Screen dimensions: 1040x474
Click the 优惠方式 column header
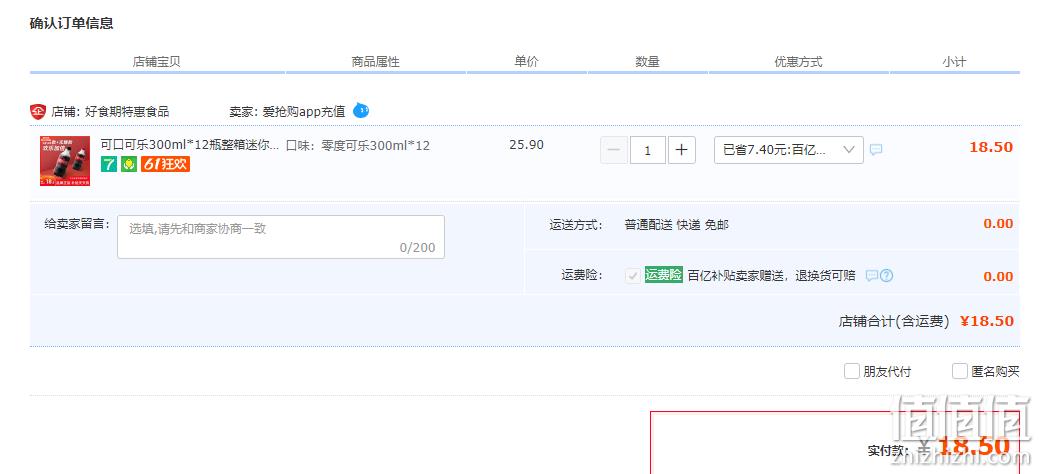(x=799, y=62)
